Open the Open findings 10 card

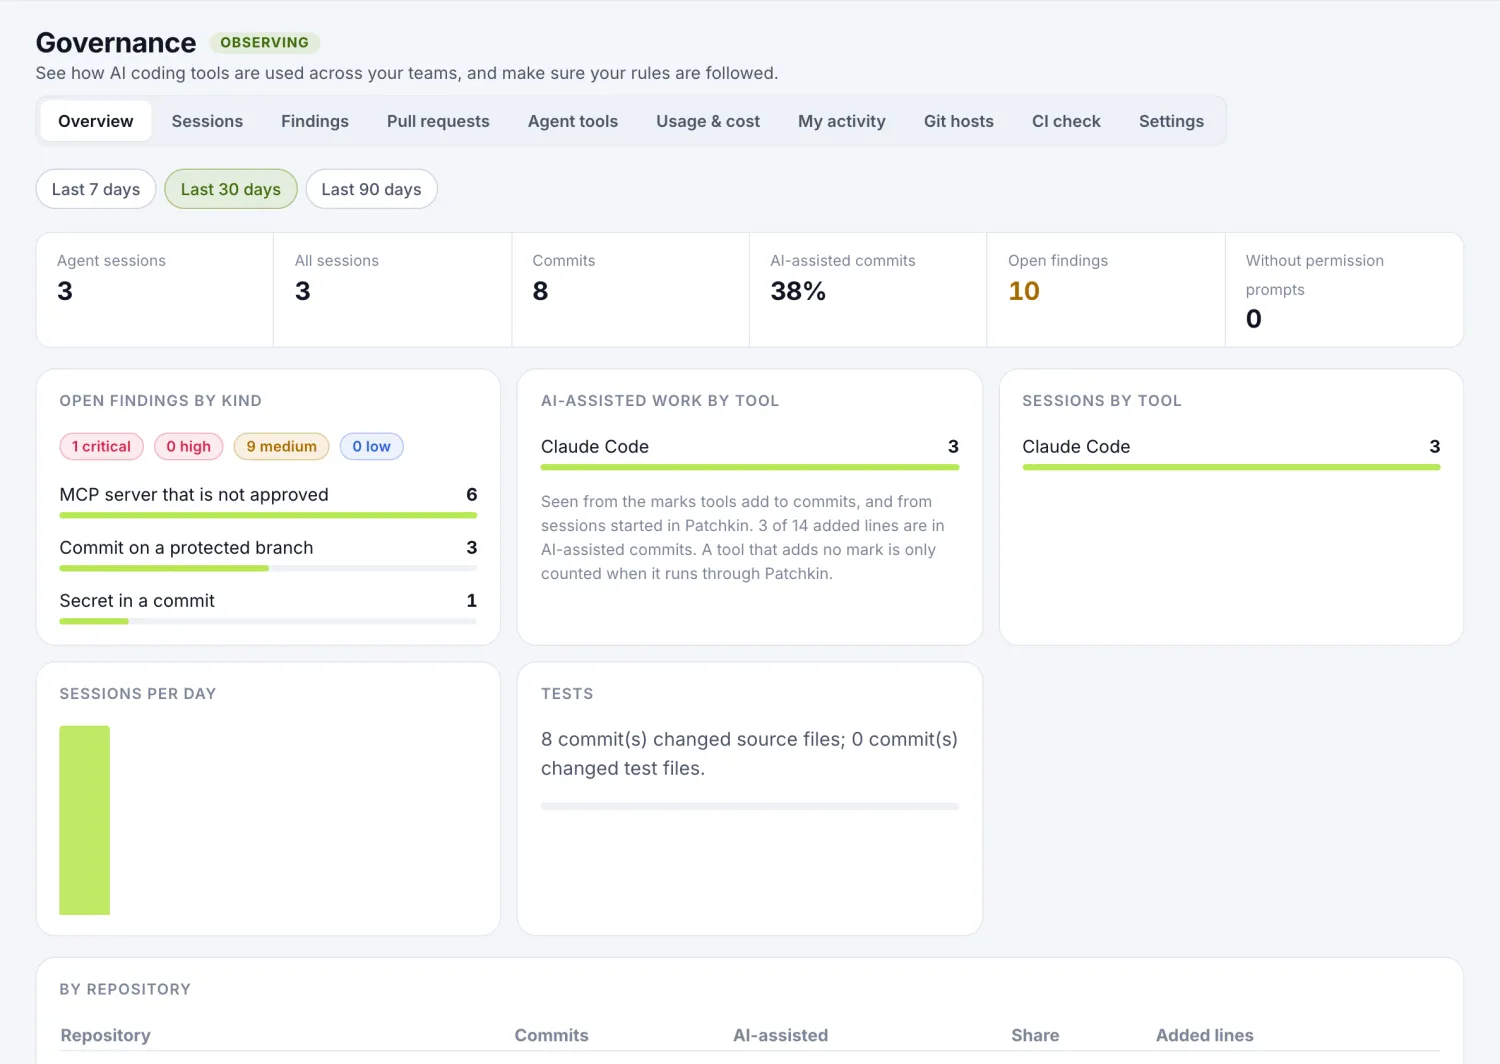(1106, 290)
